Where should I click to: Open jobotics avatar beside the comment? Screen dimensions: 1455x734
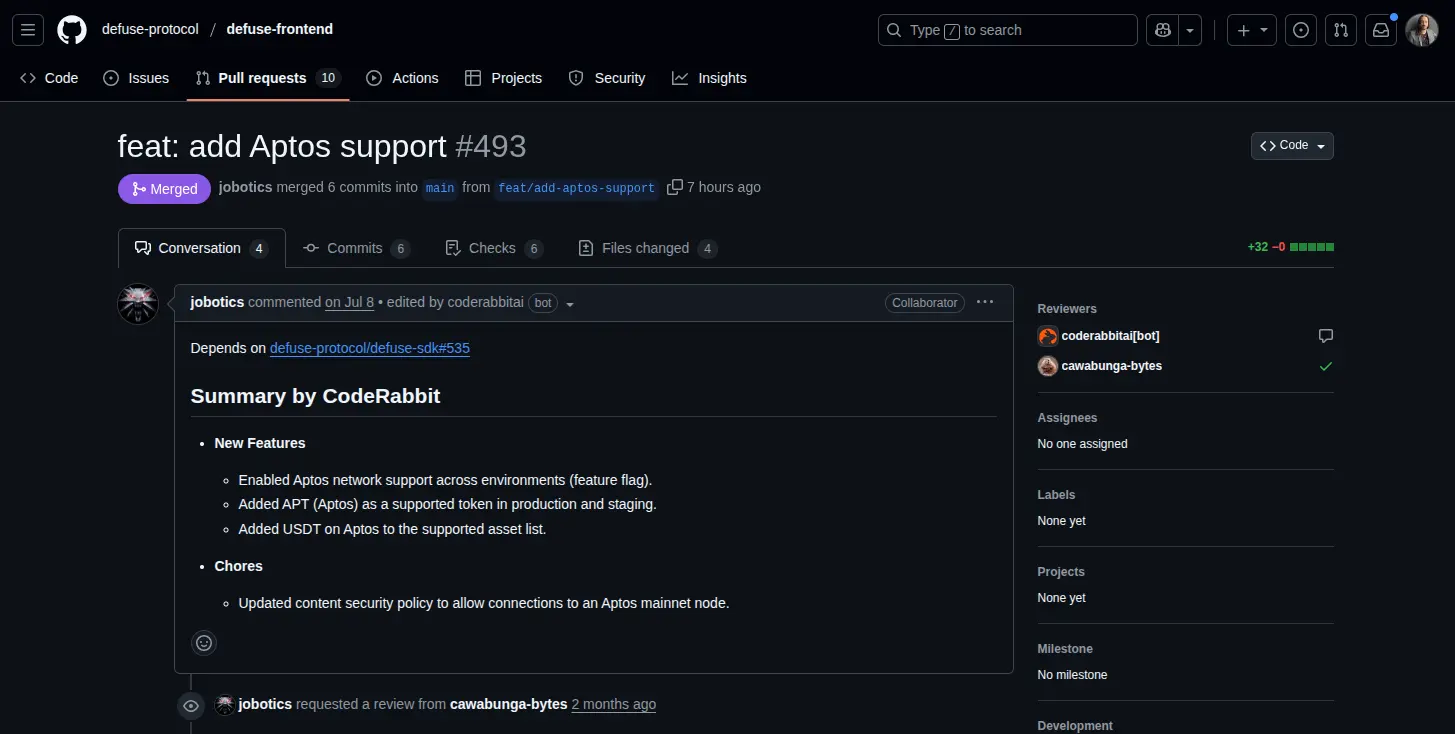tap(138, 304)
